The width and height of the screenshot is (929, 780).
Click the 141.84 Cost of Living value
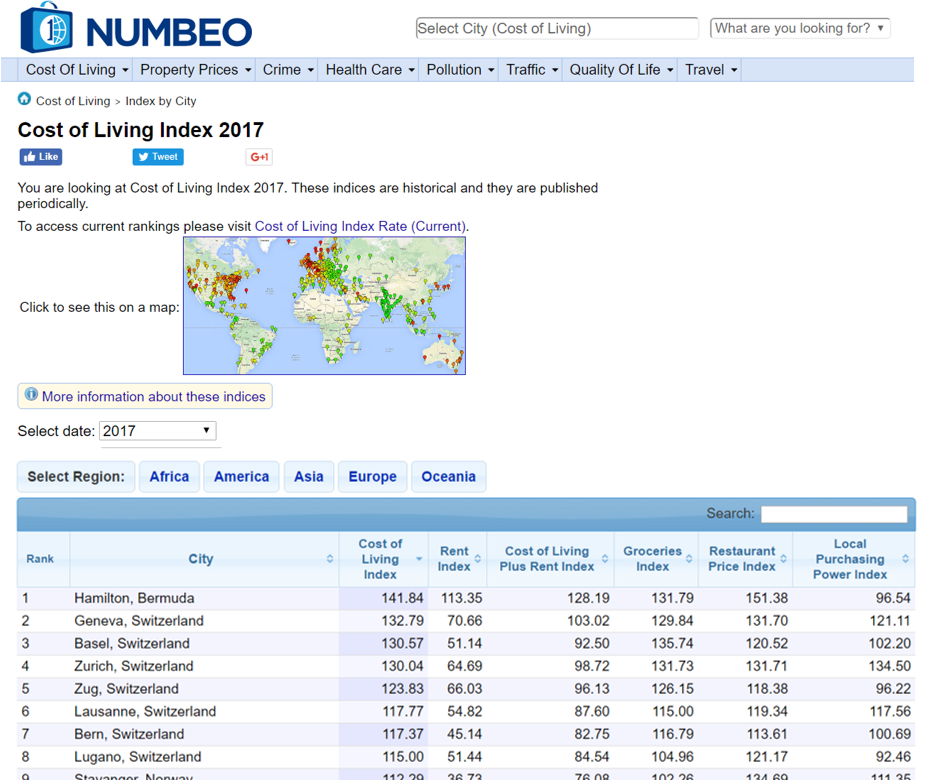pyautogui.click(x=402, y=598)
